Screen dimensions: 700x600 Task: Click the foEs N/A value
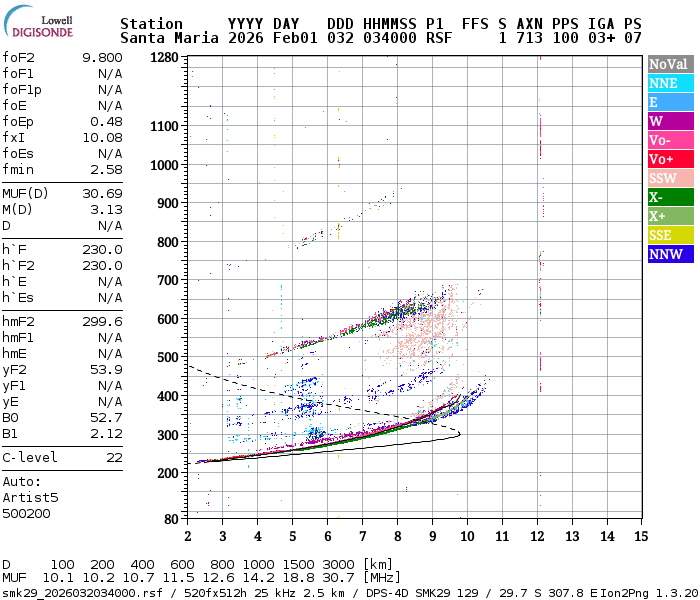coord(110,154)
